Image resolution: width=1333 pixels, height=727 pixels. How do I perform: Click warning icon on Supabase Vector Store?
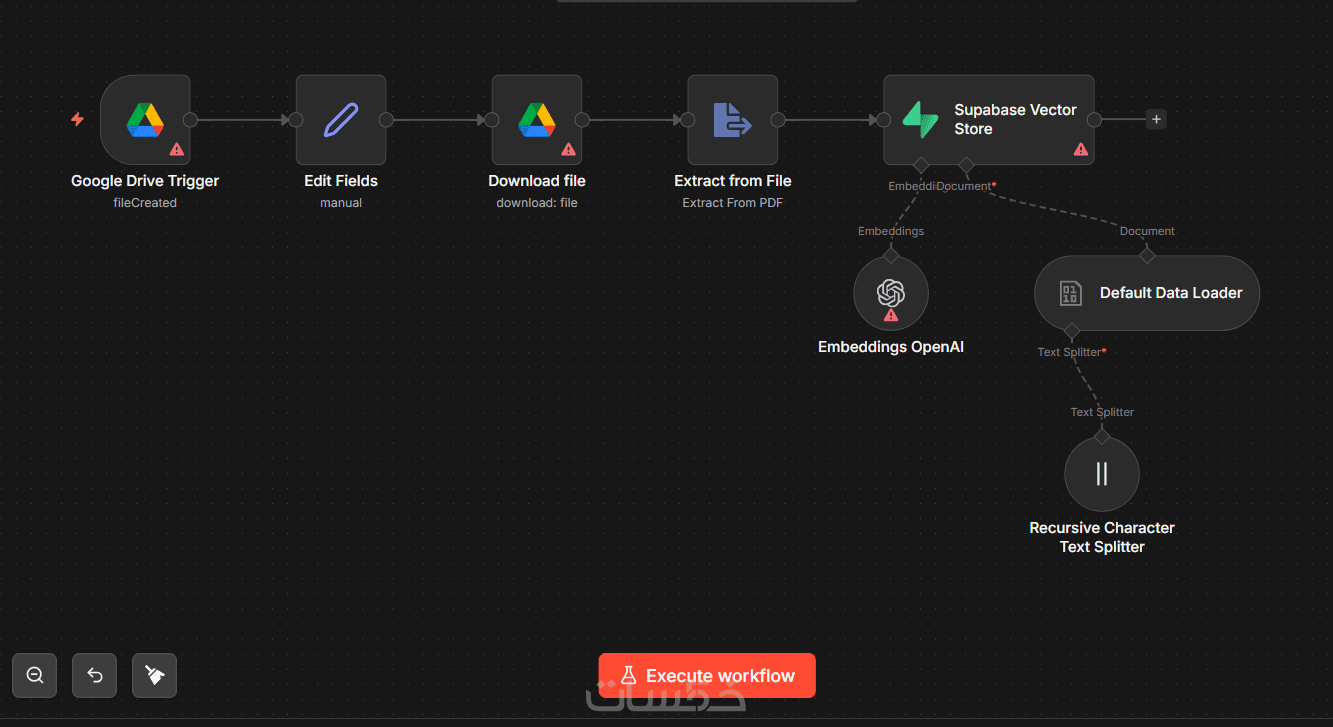pos(1081,149)
